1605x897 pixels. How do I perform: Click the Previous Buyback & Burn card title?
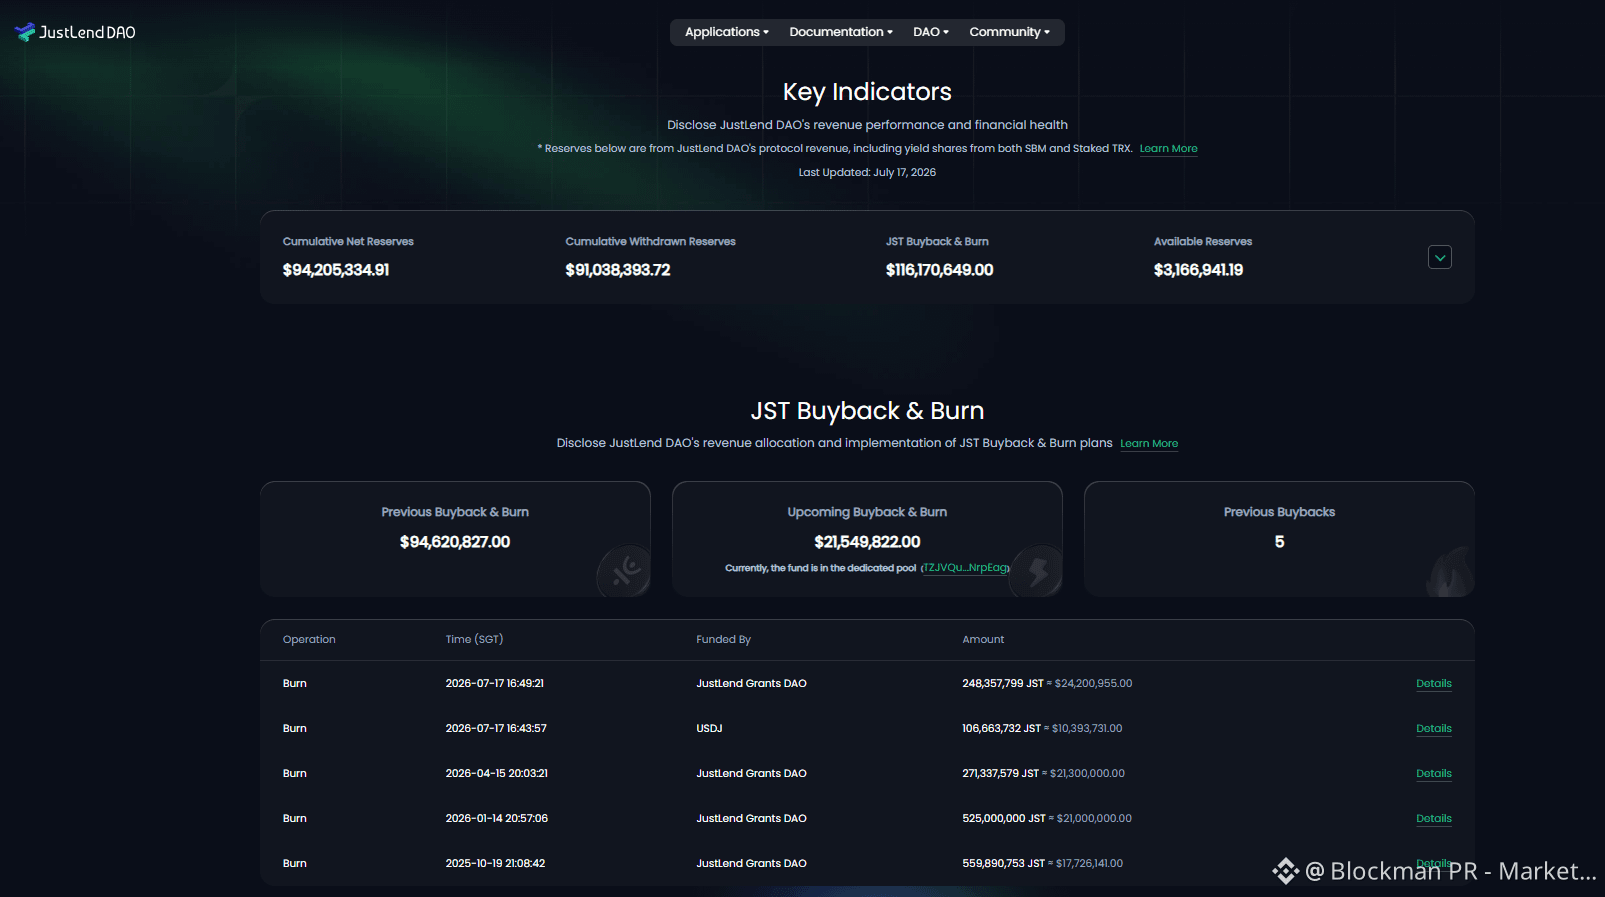tap(455, 512)
